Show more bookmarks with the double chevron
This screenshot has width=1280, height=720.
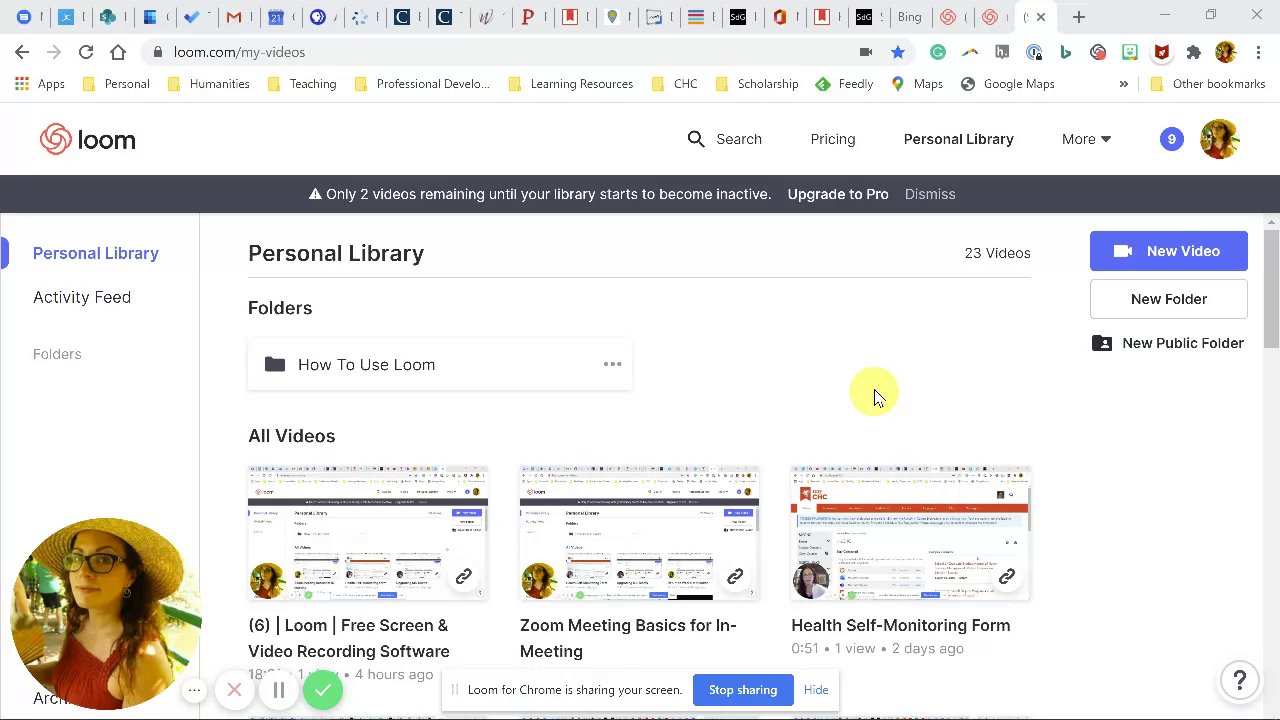(1123, 84)
